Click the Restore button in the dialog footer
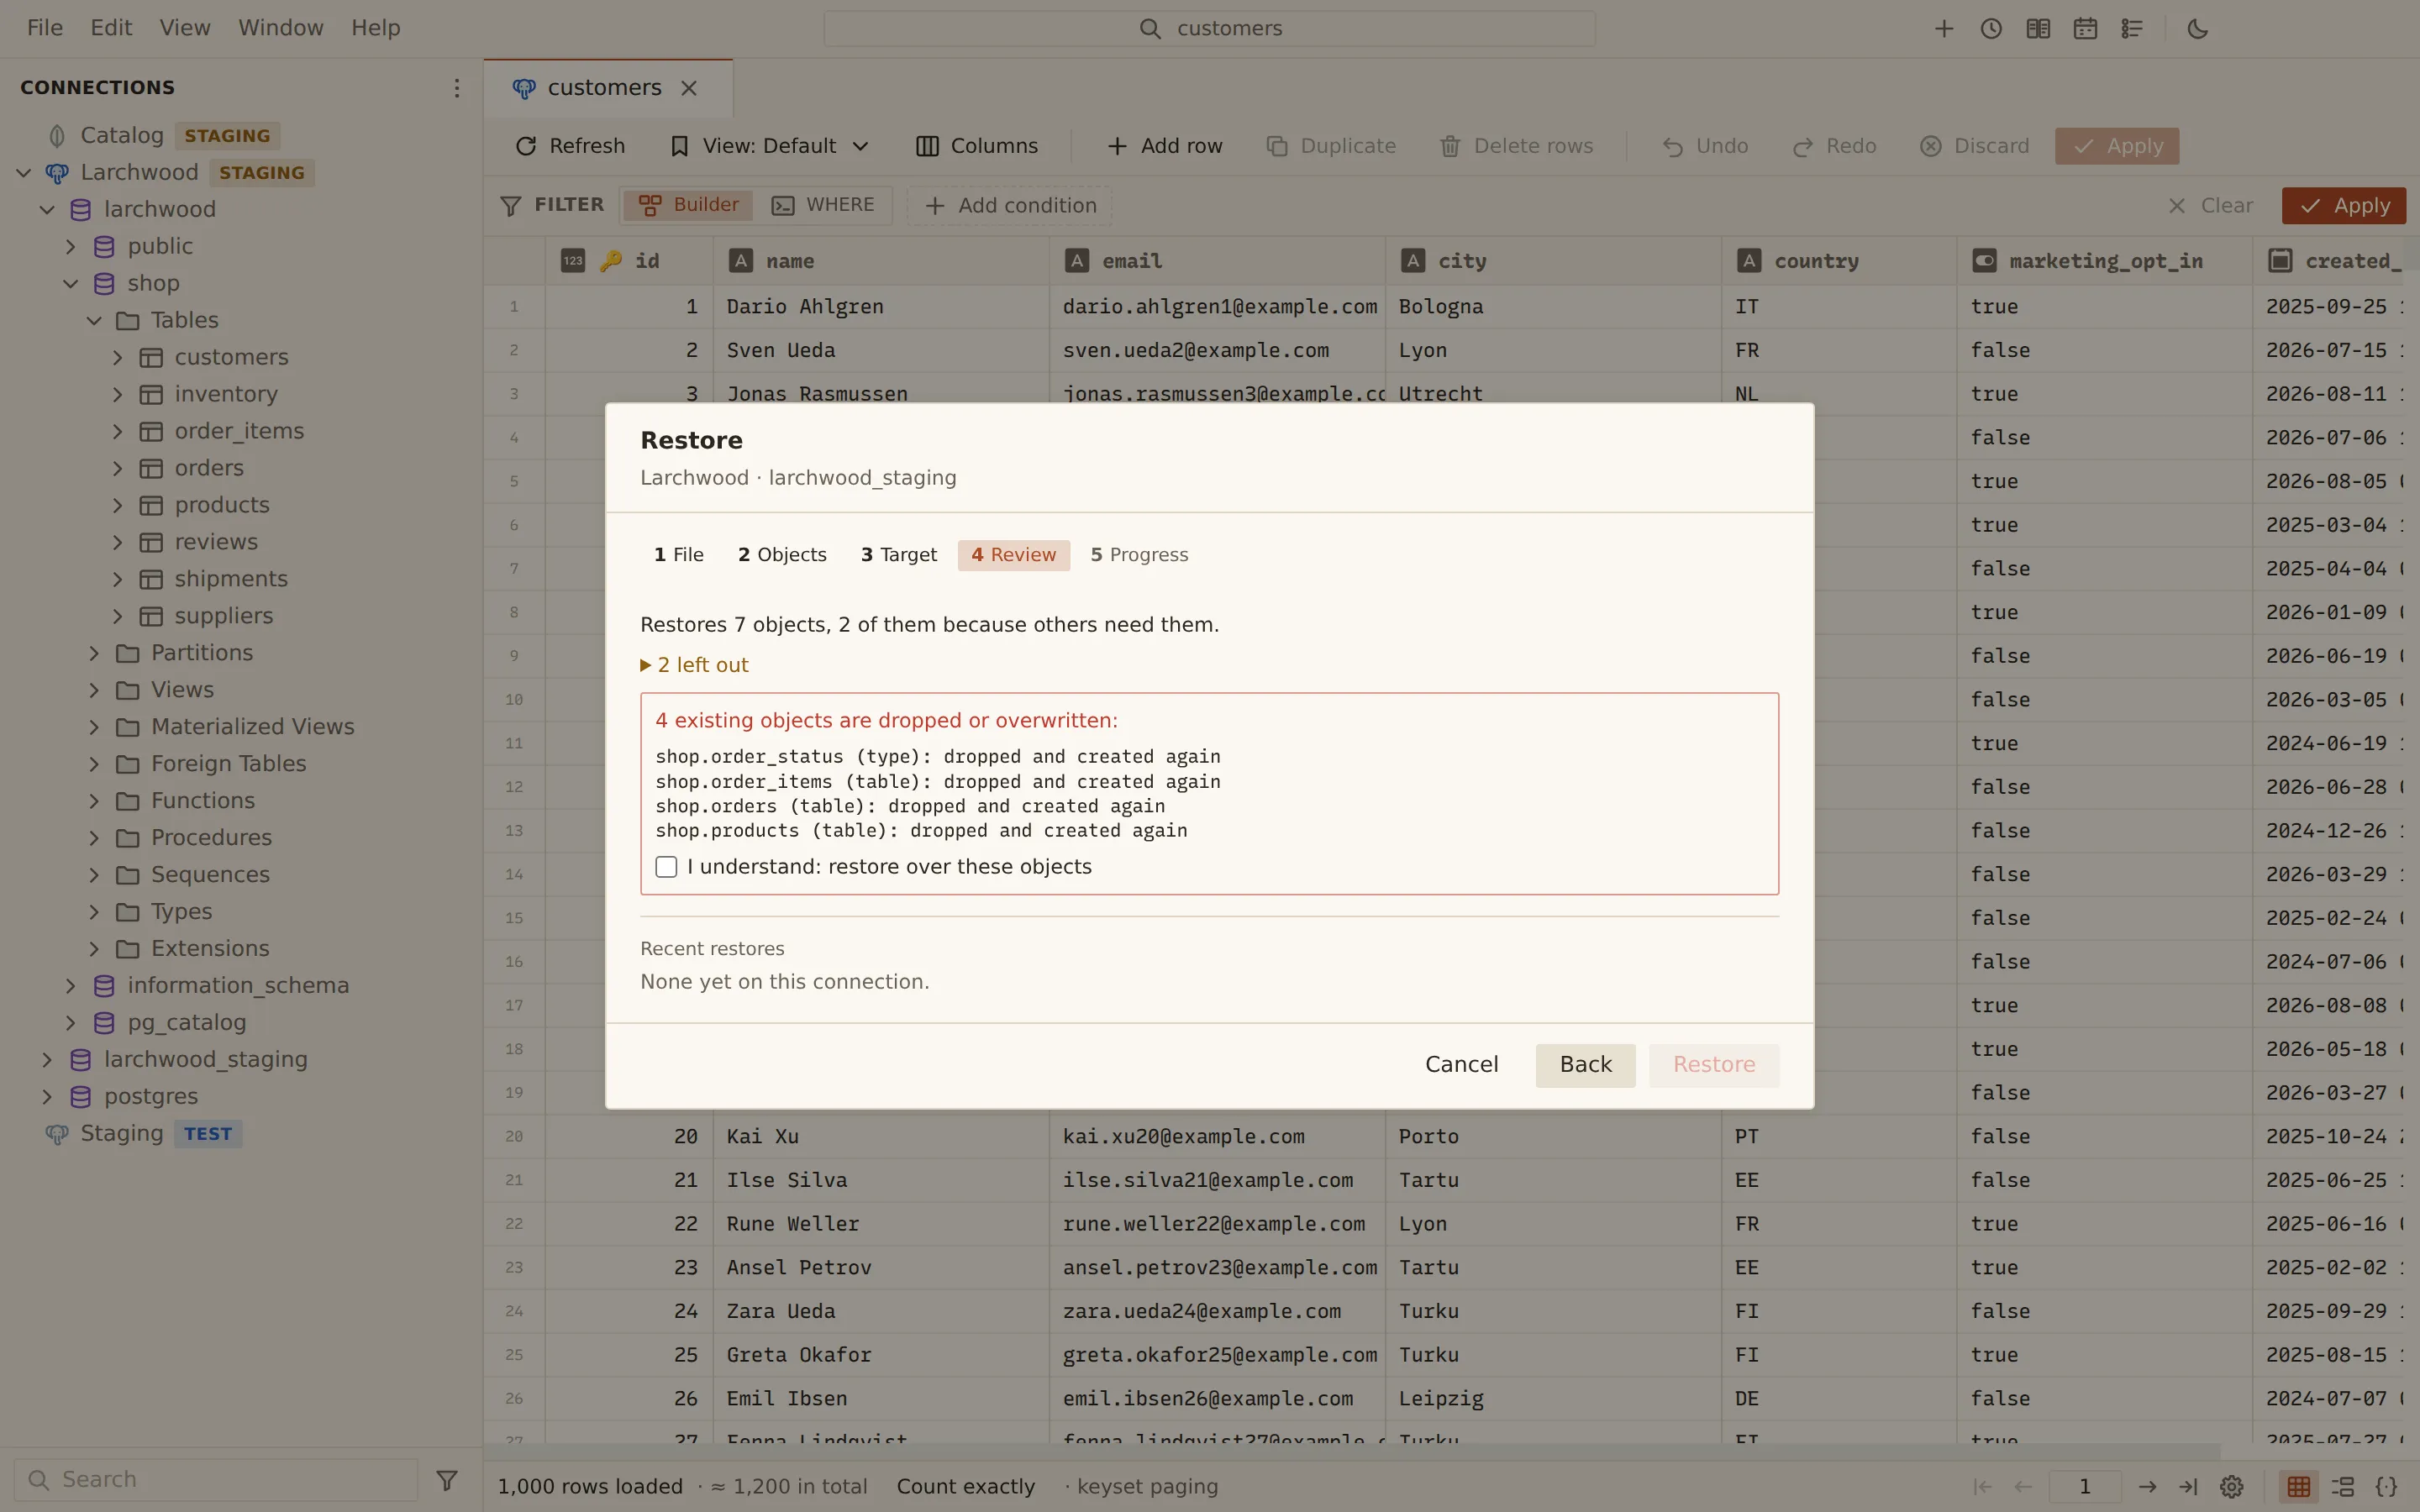 point(1713,1065)
